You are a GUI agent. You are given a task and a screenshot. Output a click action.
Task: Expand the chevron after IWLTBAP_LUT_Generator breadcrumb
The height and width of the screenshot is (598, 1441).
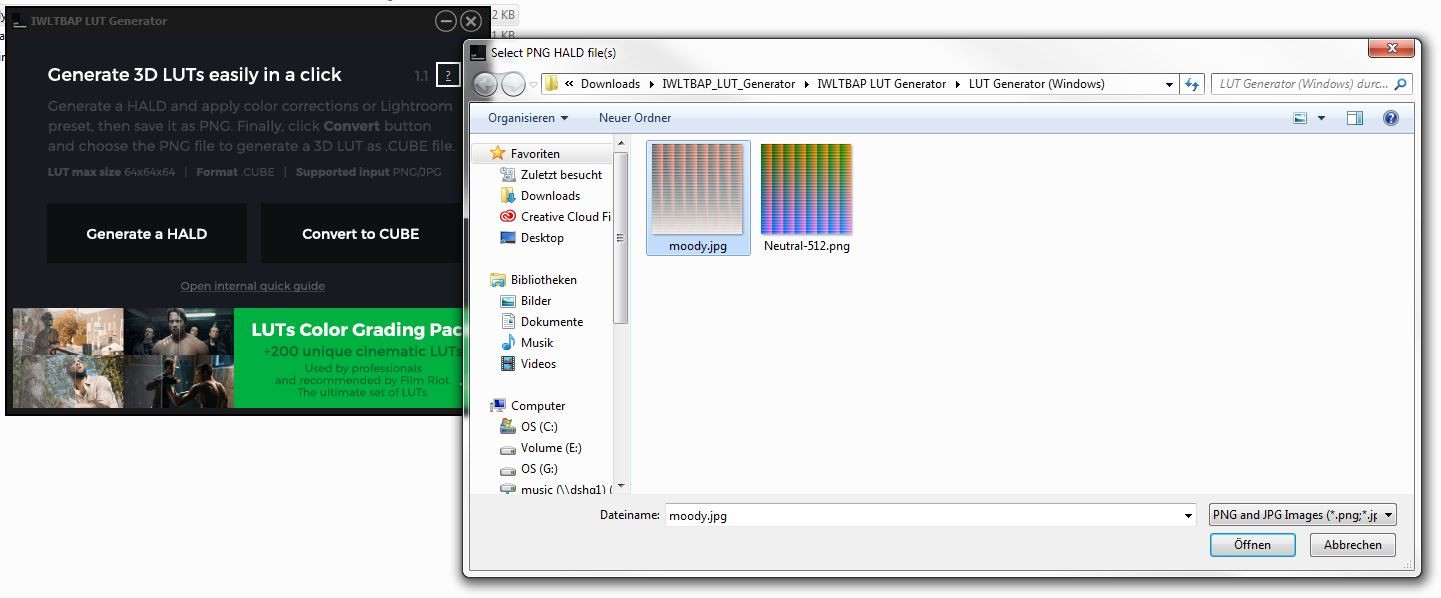(806, 84)
